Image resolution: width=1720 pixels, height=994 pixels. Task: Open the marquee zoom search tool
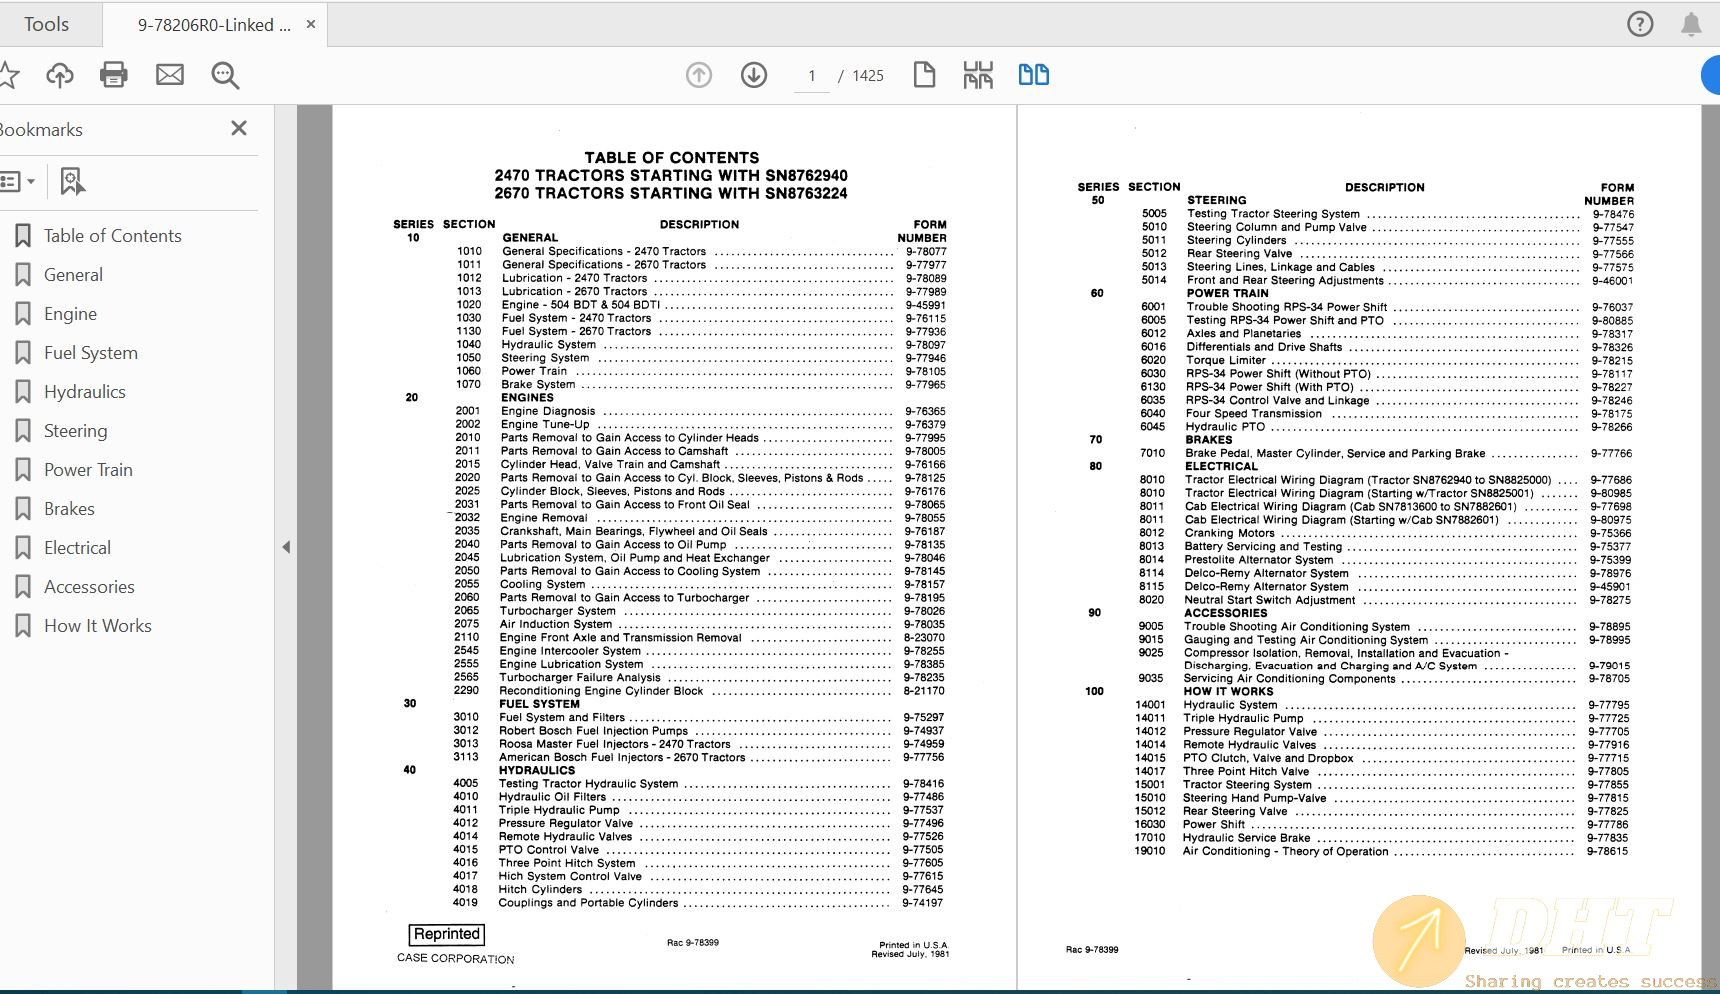pos(224,75)
